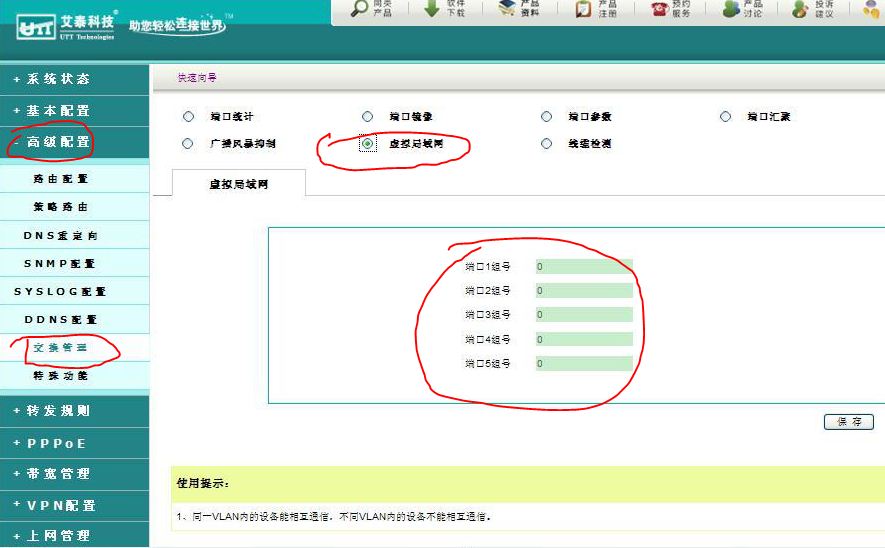Image resolution: width=885 pixels, height=548 pixels.
Task: Click the 快速向导 link
Action: [x=197, y=78]
